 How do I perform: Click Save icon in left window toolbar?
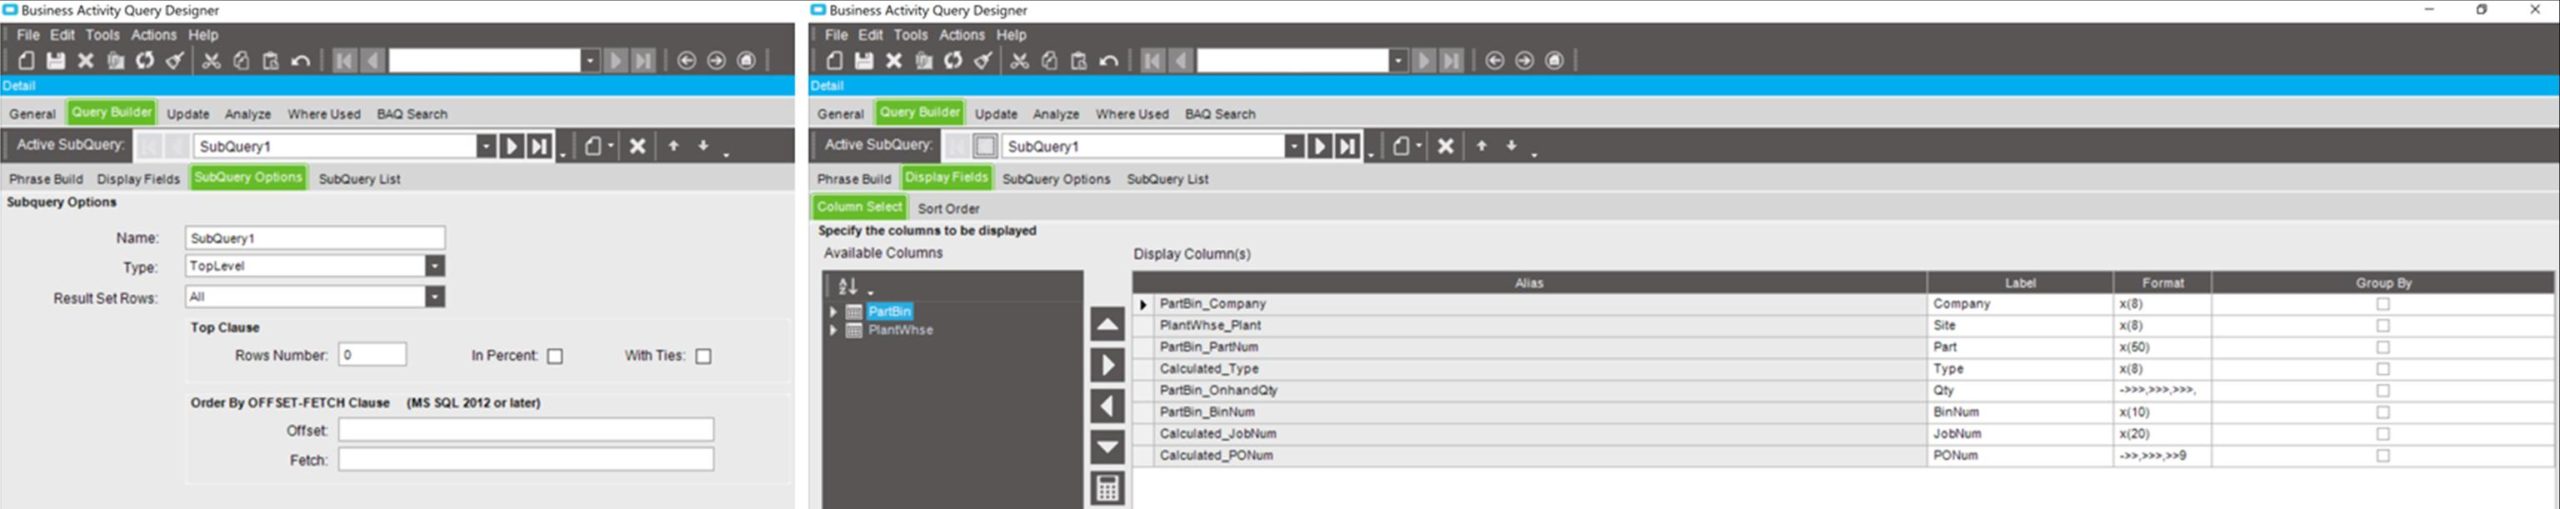[56, 61]
